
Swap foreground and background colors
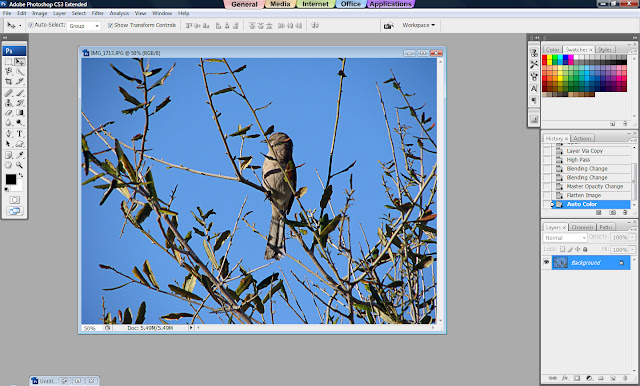point(21,175)
